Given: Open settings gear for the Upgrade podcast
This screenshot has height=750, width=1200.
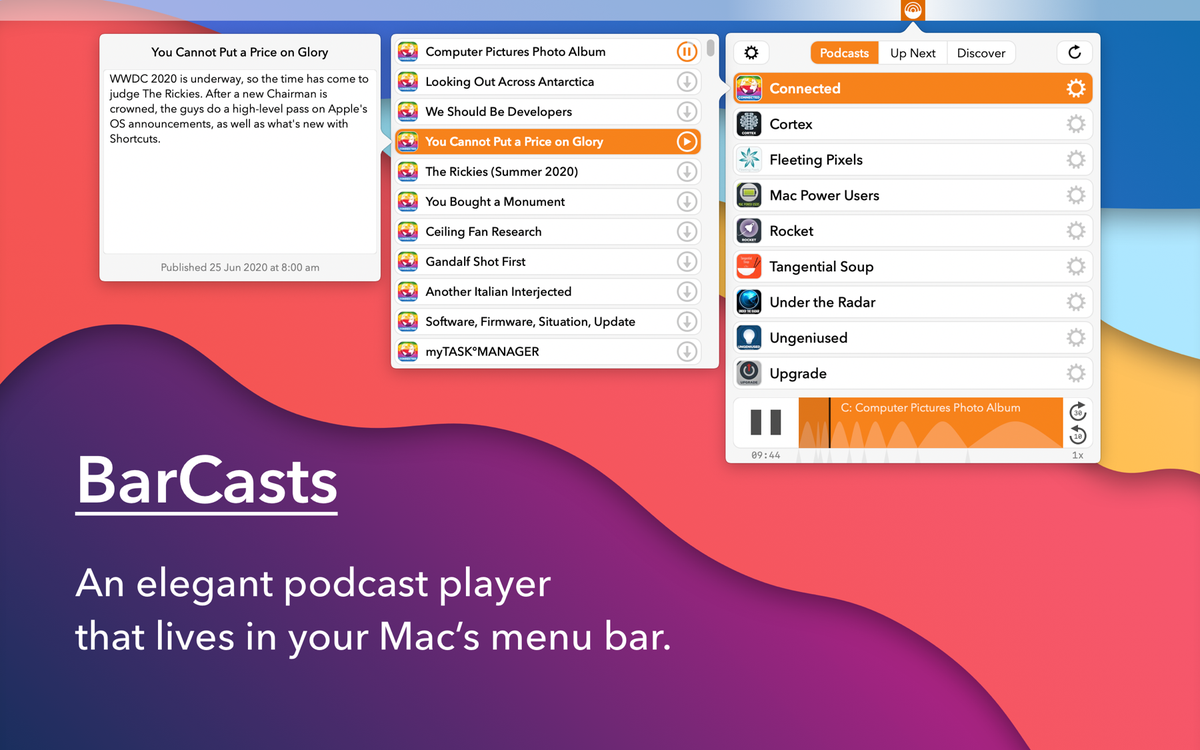Looking at the screenshot, I should click(x=1076, y=374).
